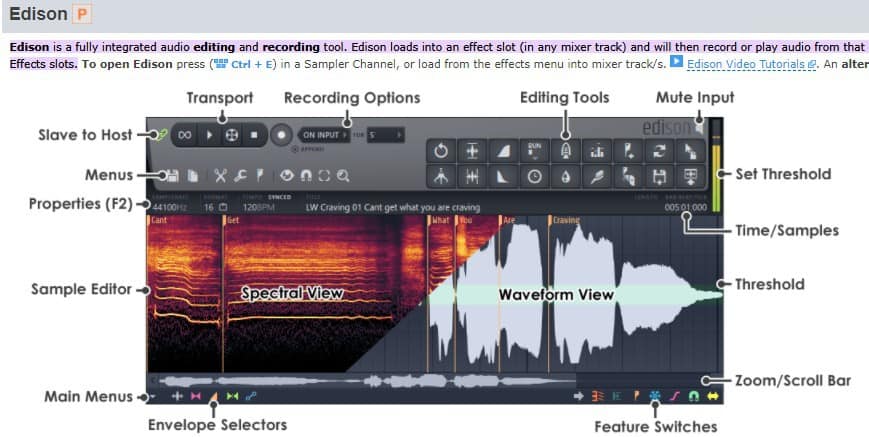Select the white cross envelope selector
Screen dimensions: 869x437
[177, 397]
